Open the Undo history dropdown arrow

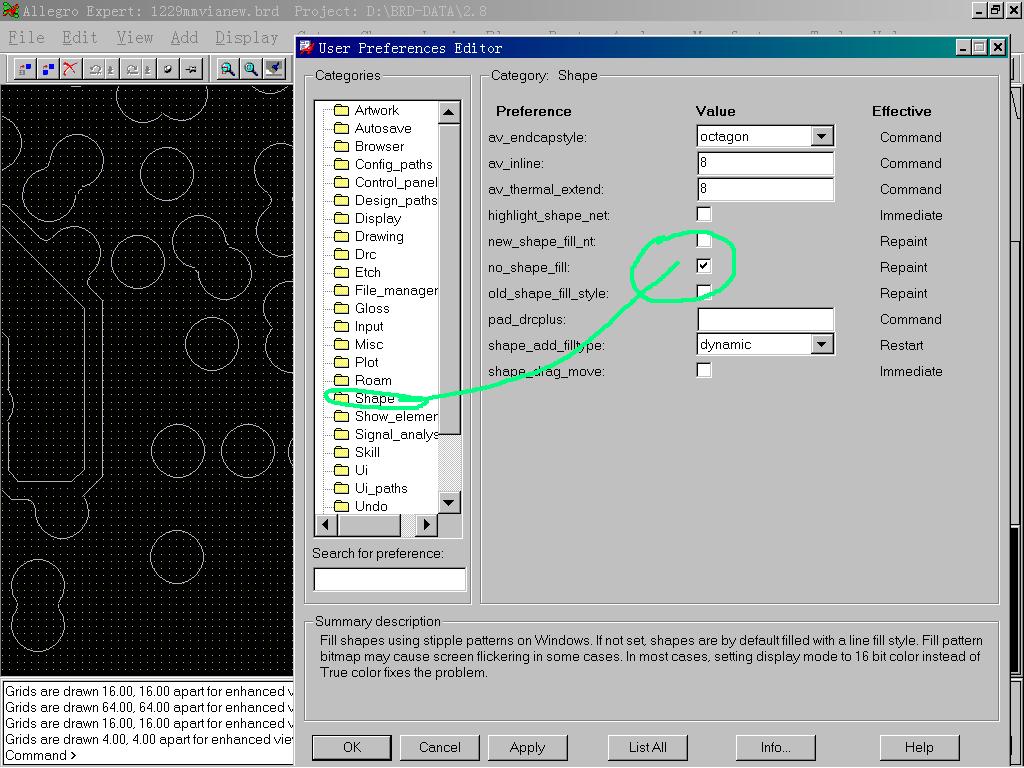pos(111,69)
